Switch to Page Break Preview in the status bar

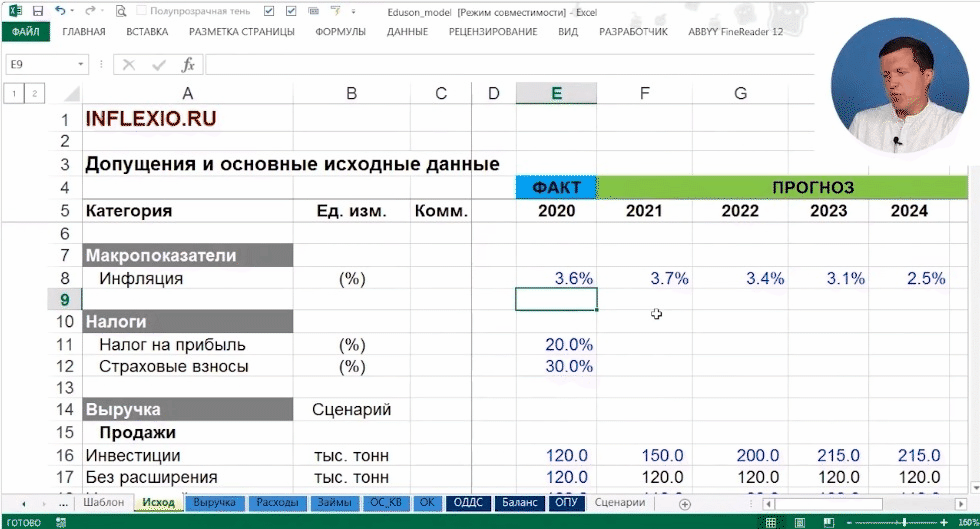(x=829, y=522)
